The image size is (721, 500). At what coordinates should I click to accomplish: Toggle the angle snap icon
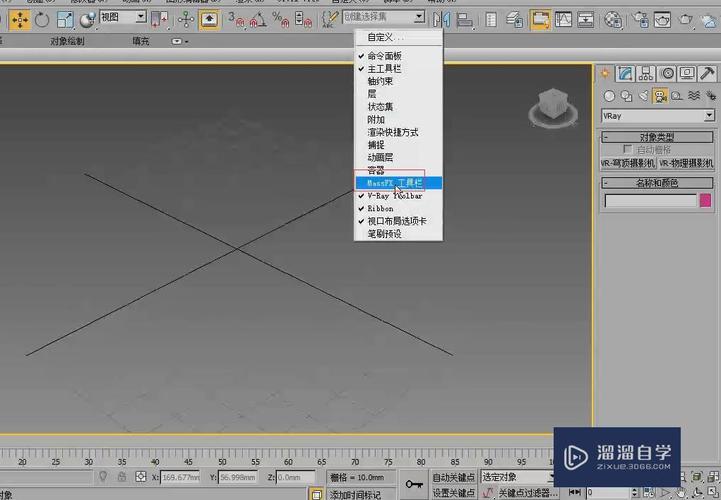coord(258,20)
